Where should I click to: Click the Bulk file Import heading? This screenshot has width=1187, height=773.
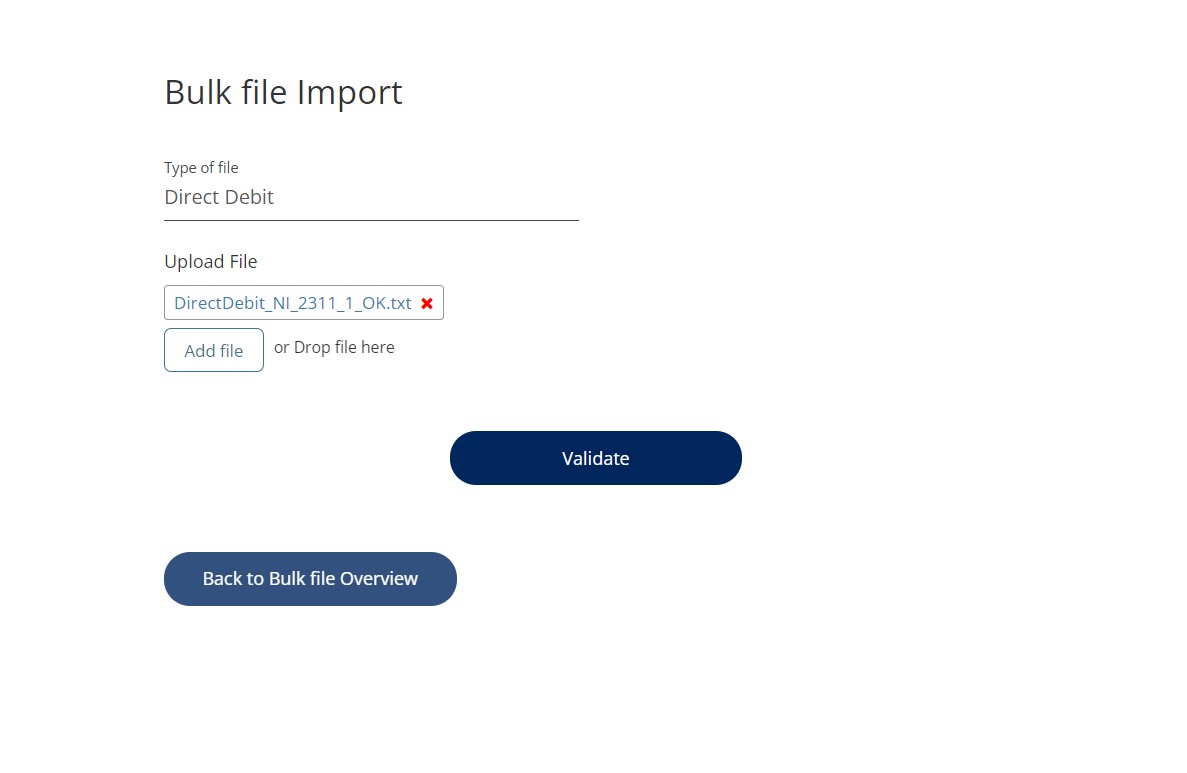(x=283, y=92)
